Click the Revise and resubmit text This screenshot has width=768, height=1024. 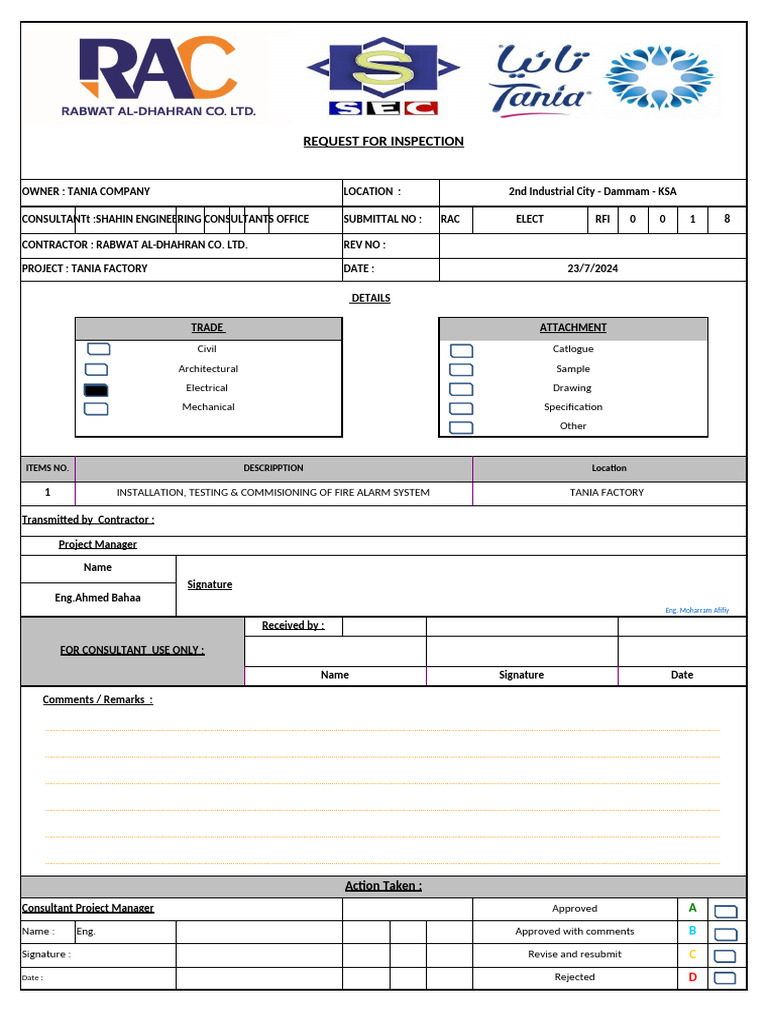[575, 955]
